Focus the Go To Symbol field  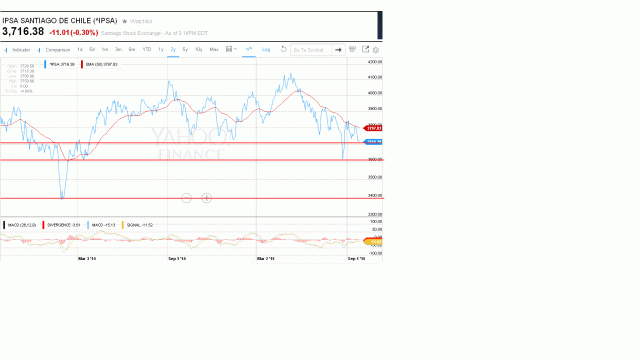coord(311,50)
